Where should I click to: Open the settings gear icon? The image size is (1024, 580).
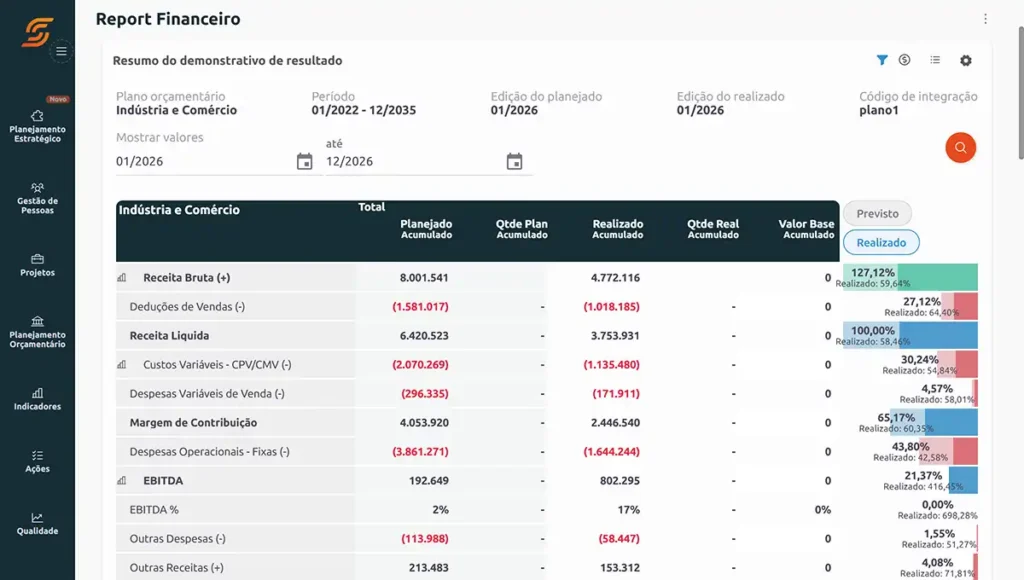pyautogui.click(x=966, y=61)
